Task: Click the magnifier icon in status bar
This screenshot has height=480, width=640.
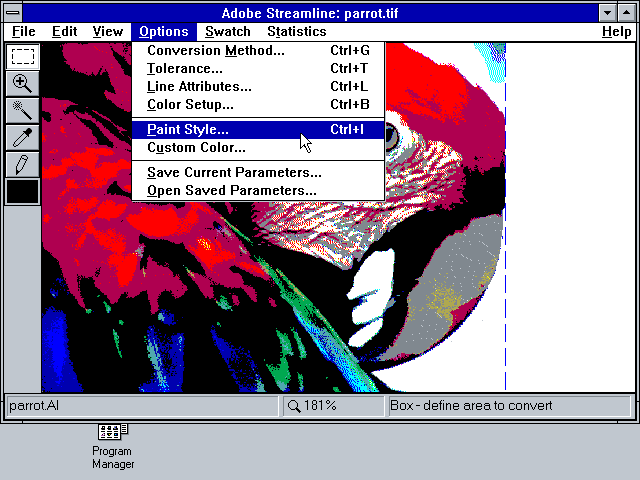Action: [295, 406]
